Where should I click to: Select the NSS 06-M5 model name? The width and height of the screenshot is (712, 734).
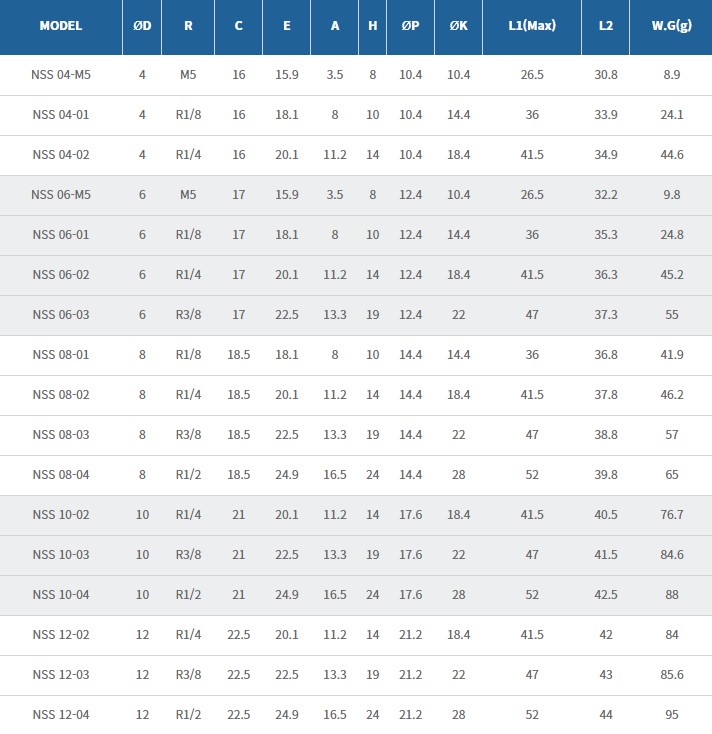coord(61,195)
